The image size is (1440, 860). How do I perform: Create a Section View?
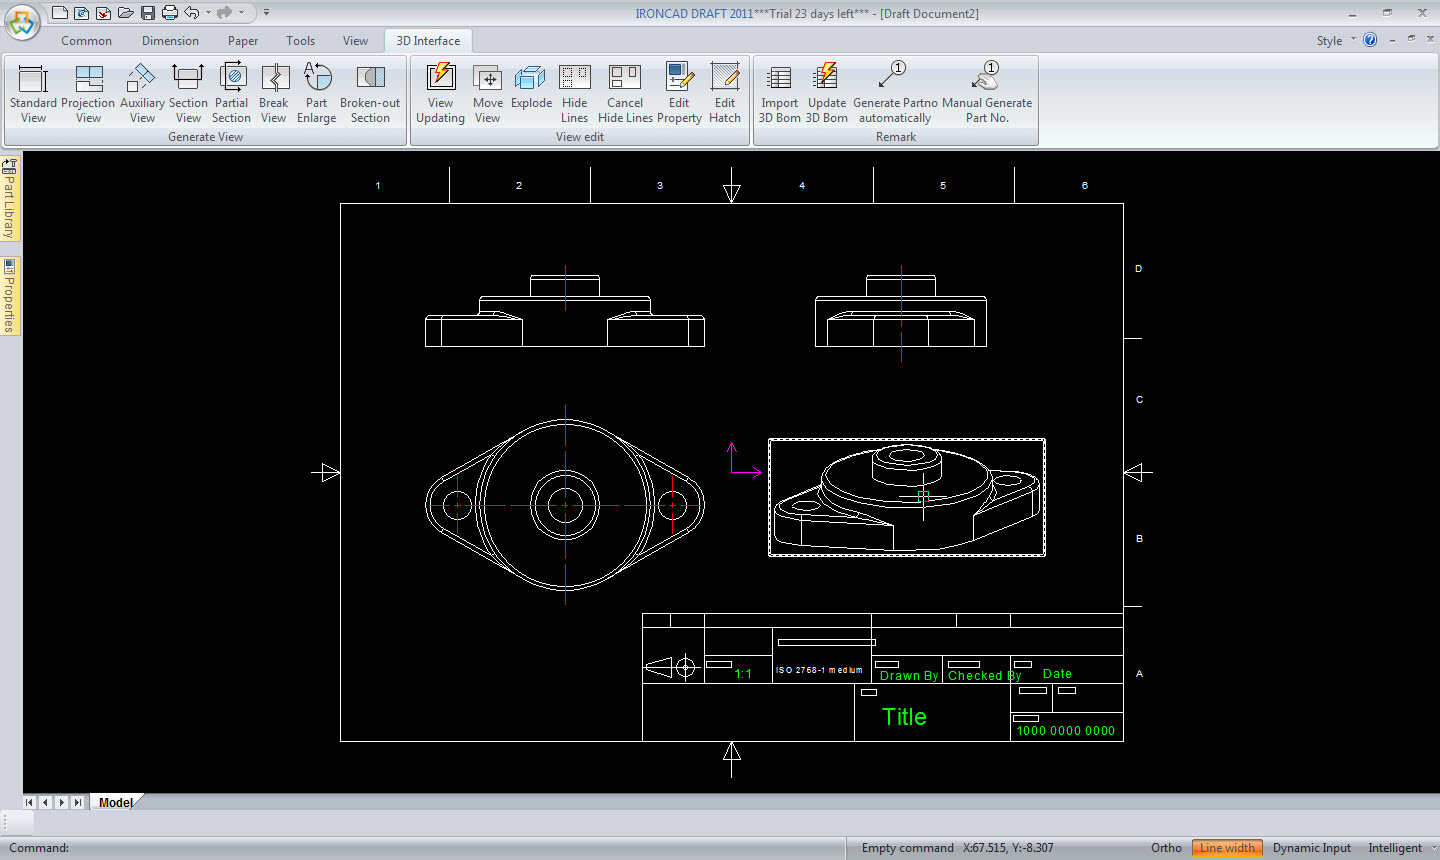tap(188, 93)
